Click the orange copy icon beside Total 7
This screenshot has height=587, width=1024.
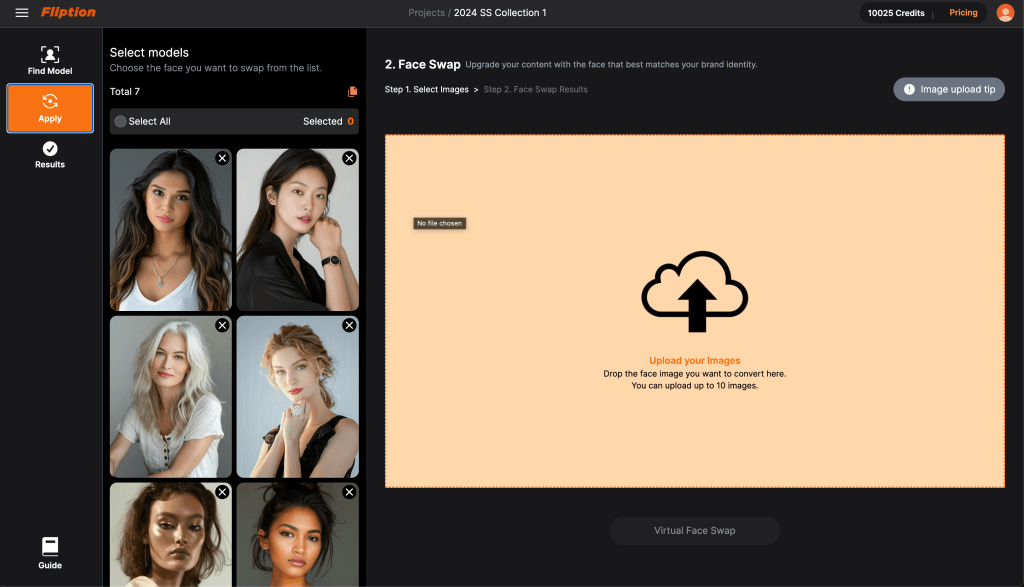click(352, 92)
